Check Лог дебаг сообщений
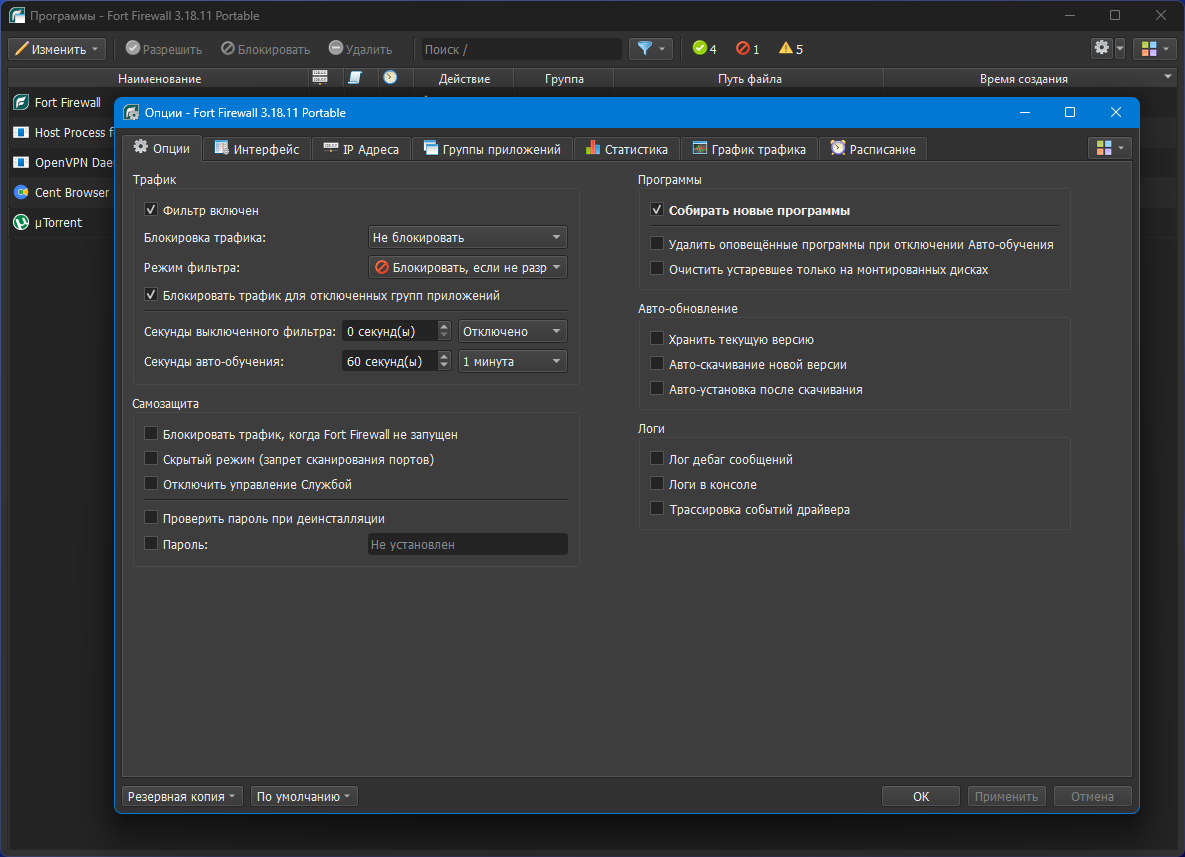The height and width of the screenshot is (857, 1185). (657, 459)
